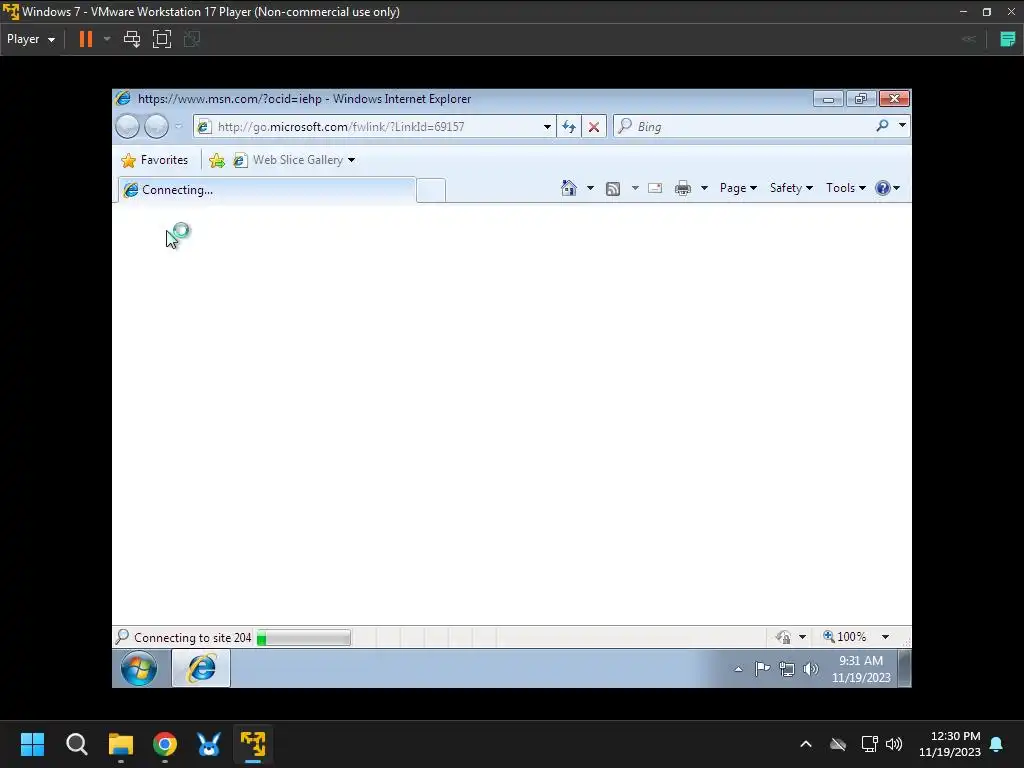This screenshot has width=1024, height=768.
Task: Expand the security zone dropdown arrow
Action: [803, 637]
